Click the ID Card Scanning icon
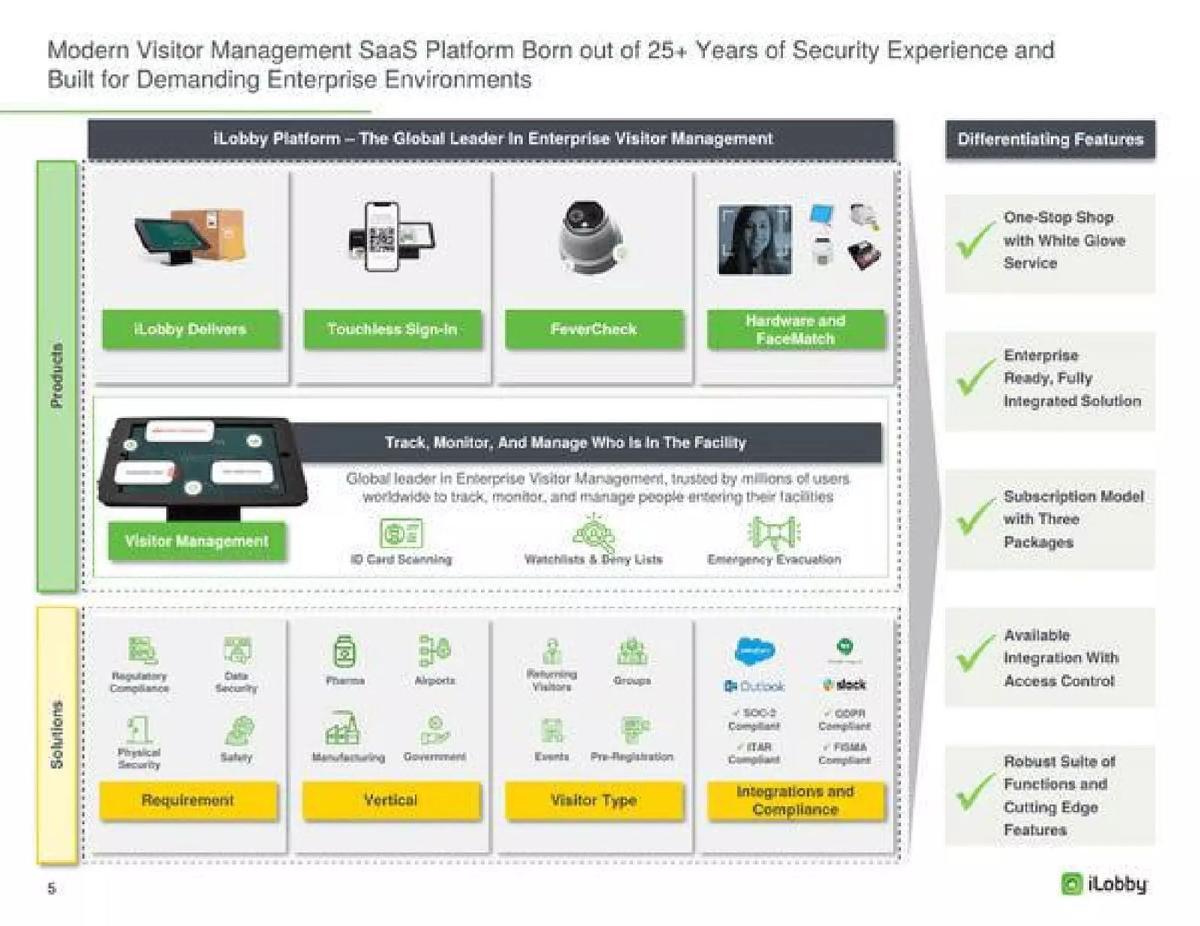The image size is (1200, 926). coord(401,531)
